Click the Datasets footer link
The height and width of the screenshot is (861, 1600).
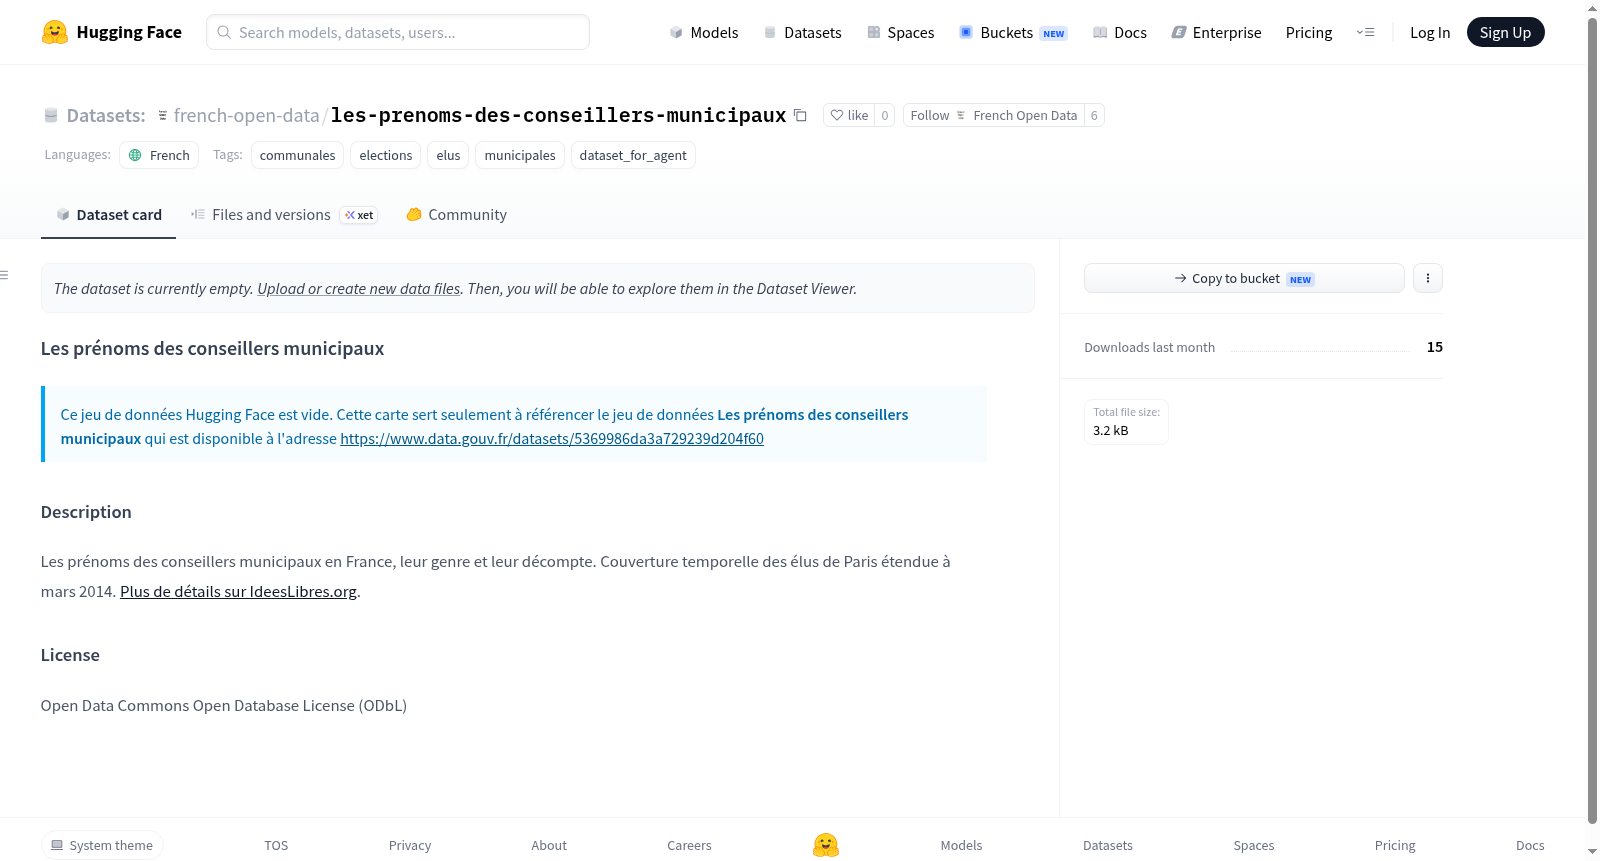[1108, 845]
